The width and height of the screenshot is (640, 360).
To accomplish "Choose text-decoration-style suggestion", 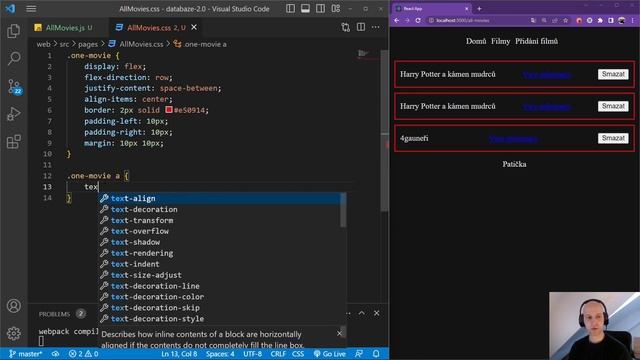I will click(x=220, y=319).
